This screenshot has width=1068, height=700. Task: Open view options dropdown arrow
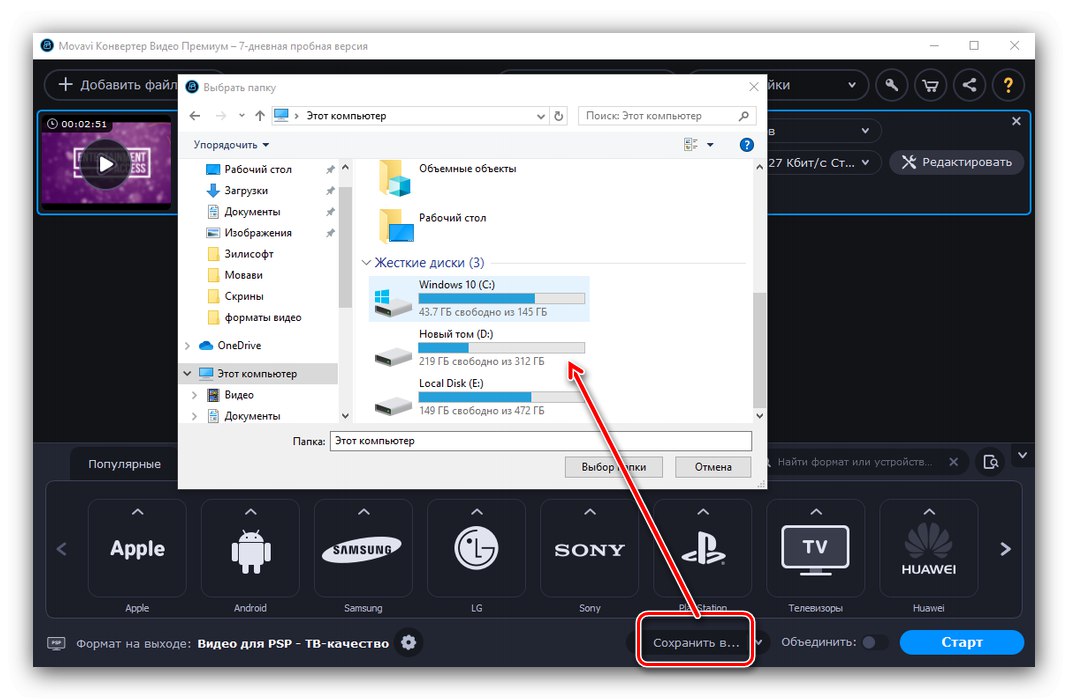[x=710, y=144]
